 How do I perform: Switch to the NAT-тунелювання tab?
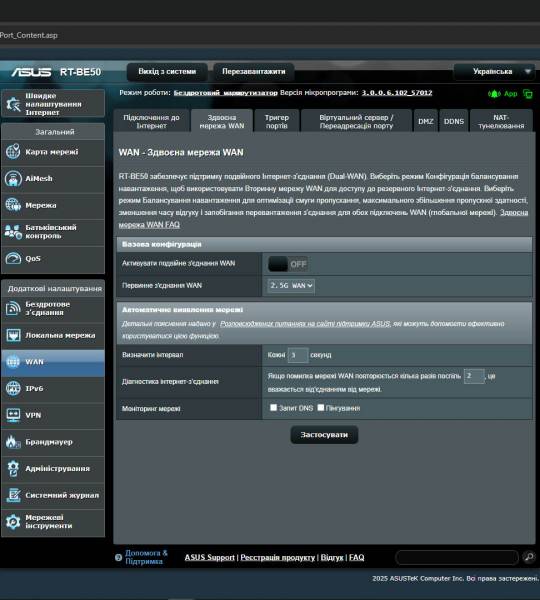501,121
